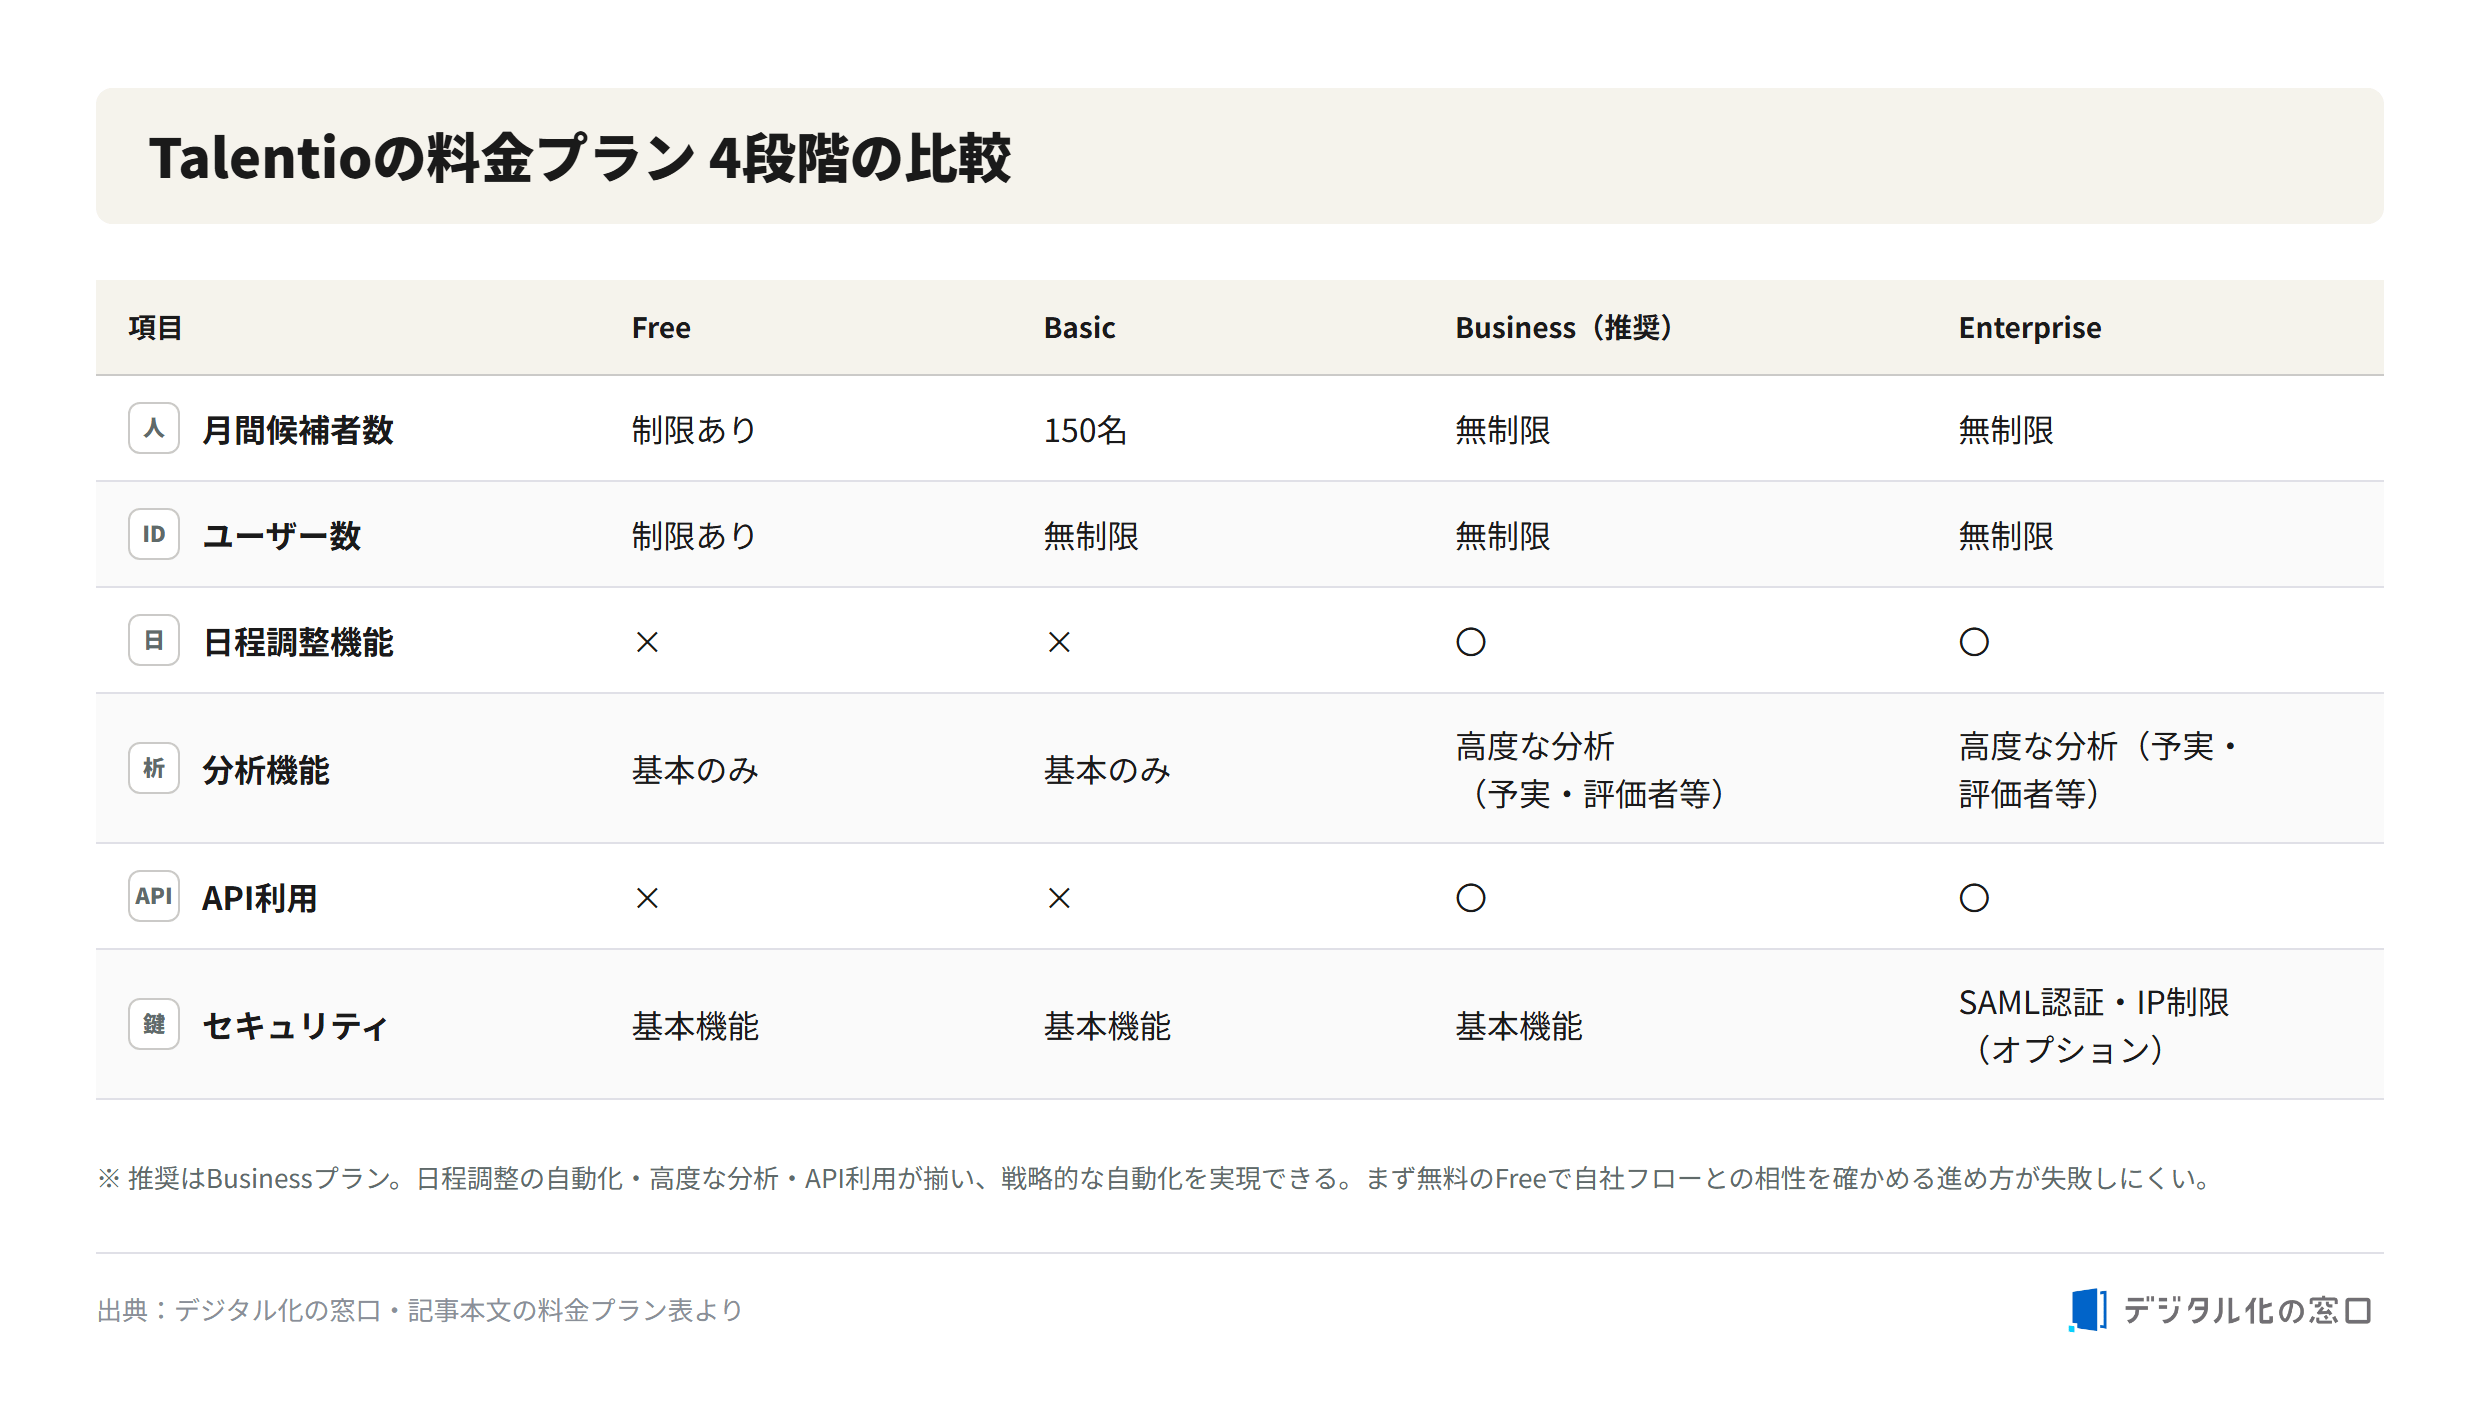Click the × mark for Basic API利用
2480x1426 pixels.
point(1059,898)
